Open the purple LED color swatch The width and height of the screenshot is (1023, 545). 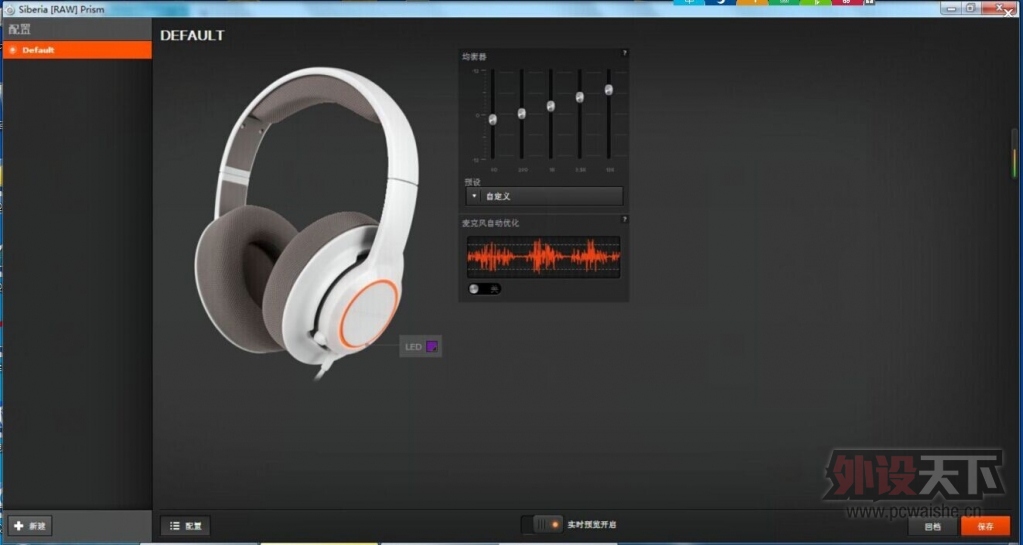coord(431,347)
